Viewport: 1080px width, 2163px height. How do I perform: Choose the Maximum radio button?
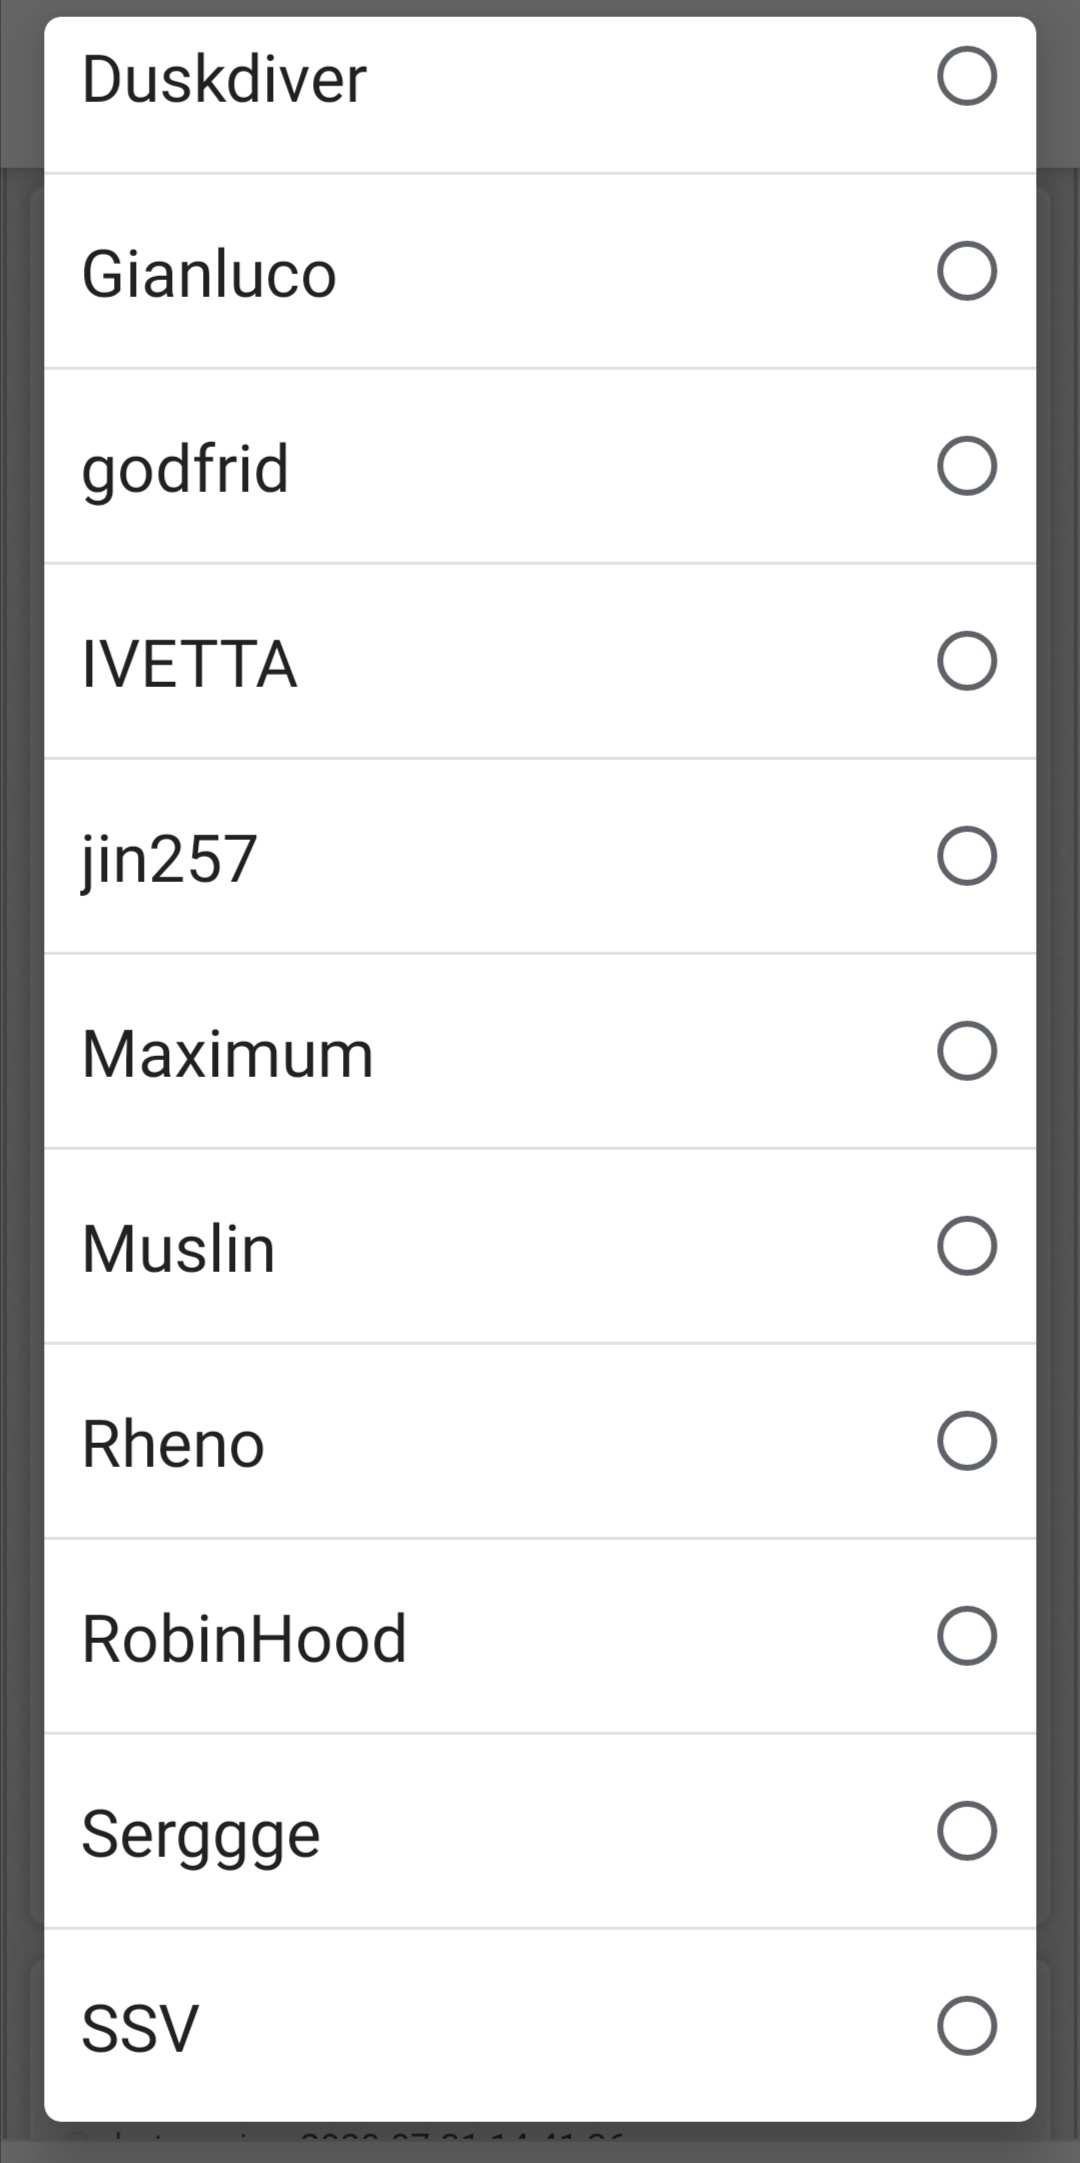tap(966, 1051)
